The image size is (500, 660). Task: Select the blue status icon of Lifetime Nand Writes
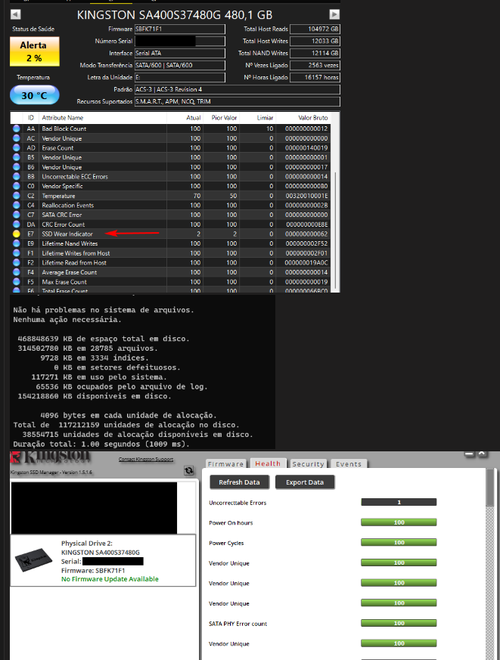coord(16,243)
